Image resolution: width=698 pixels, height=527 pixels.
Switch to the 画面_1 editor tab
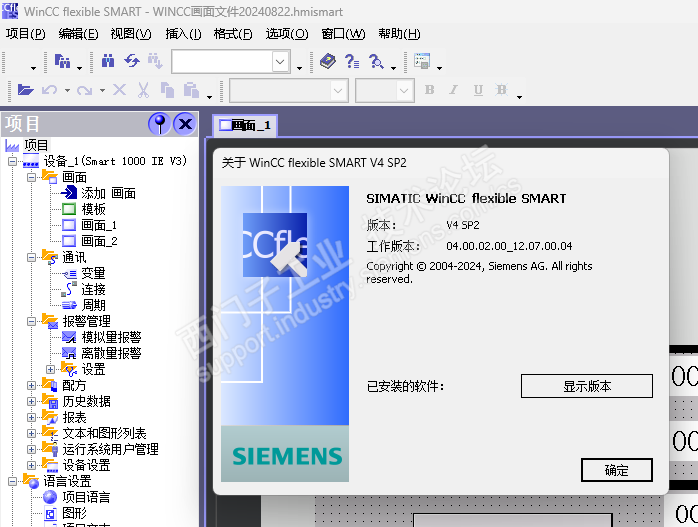pos(245,126)
